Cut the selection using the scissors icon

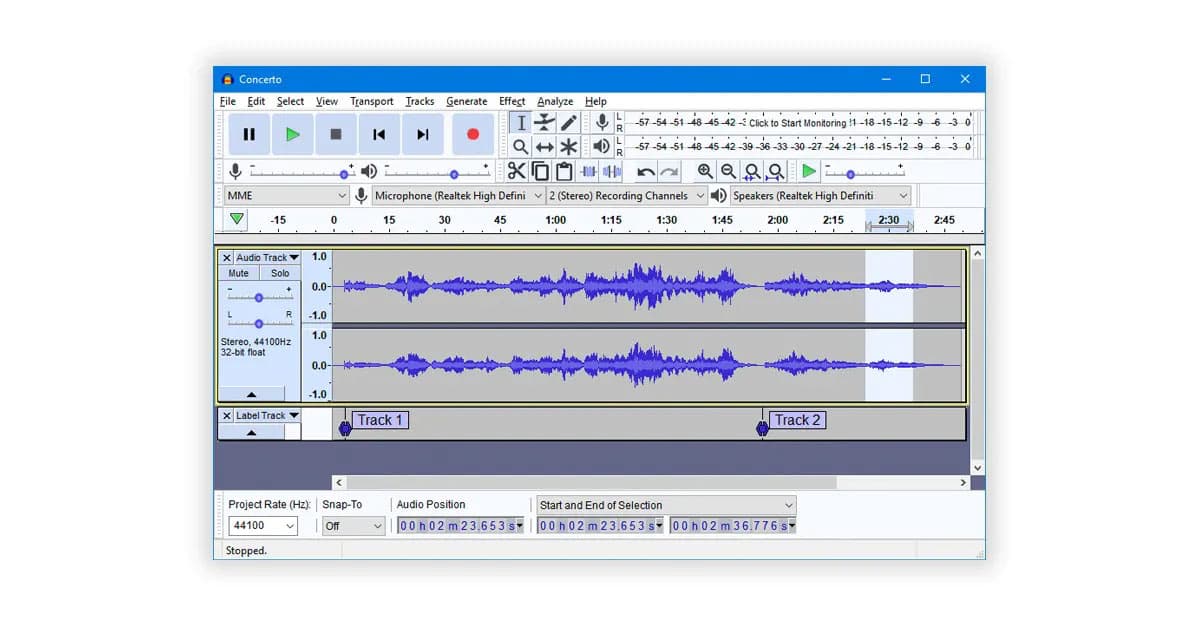click(516, 170)
